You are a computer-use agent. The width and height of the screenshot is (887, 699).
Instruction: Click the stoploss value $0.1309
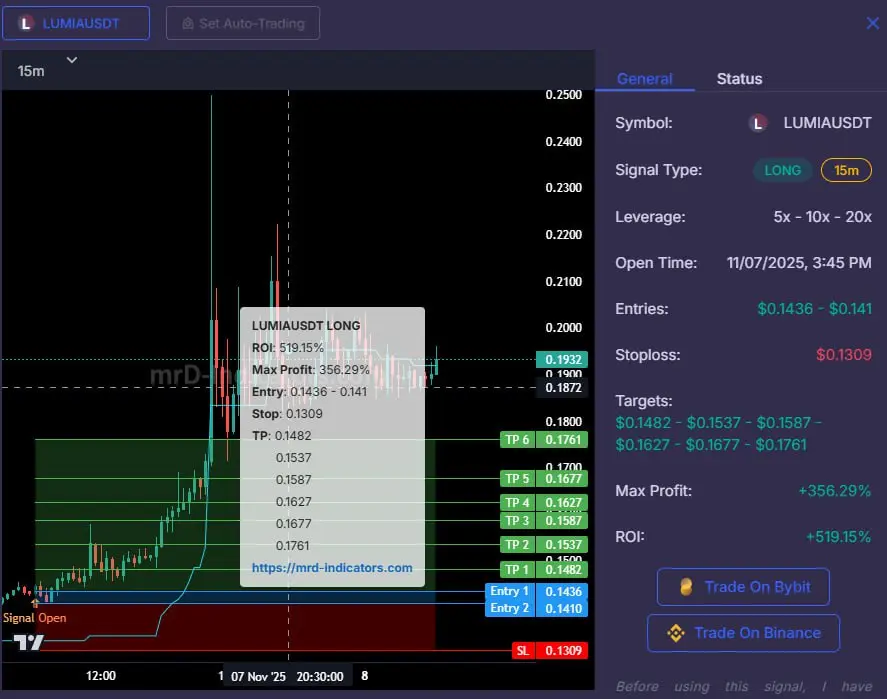tap(843, 355)
